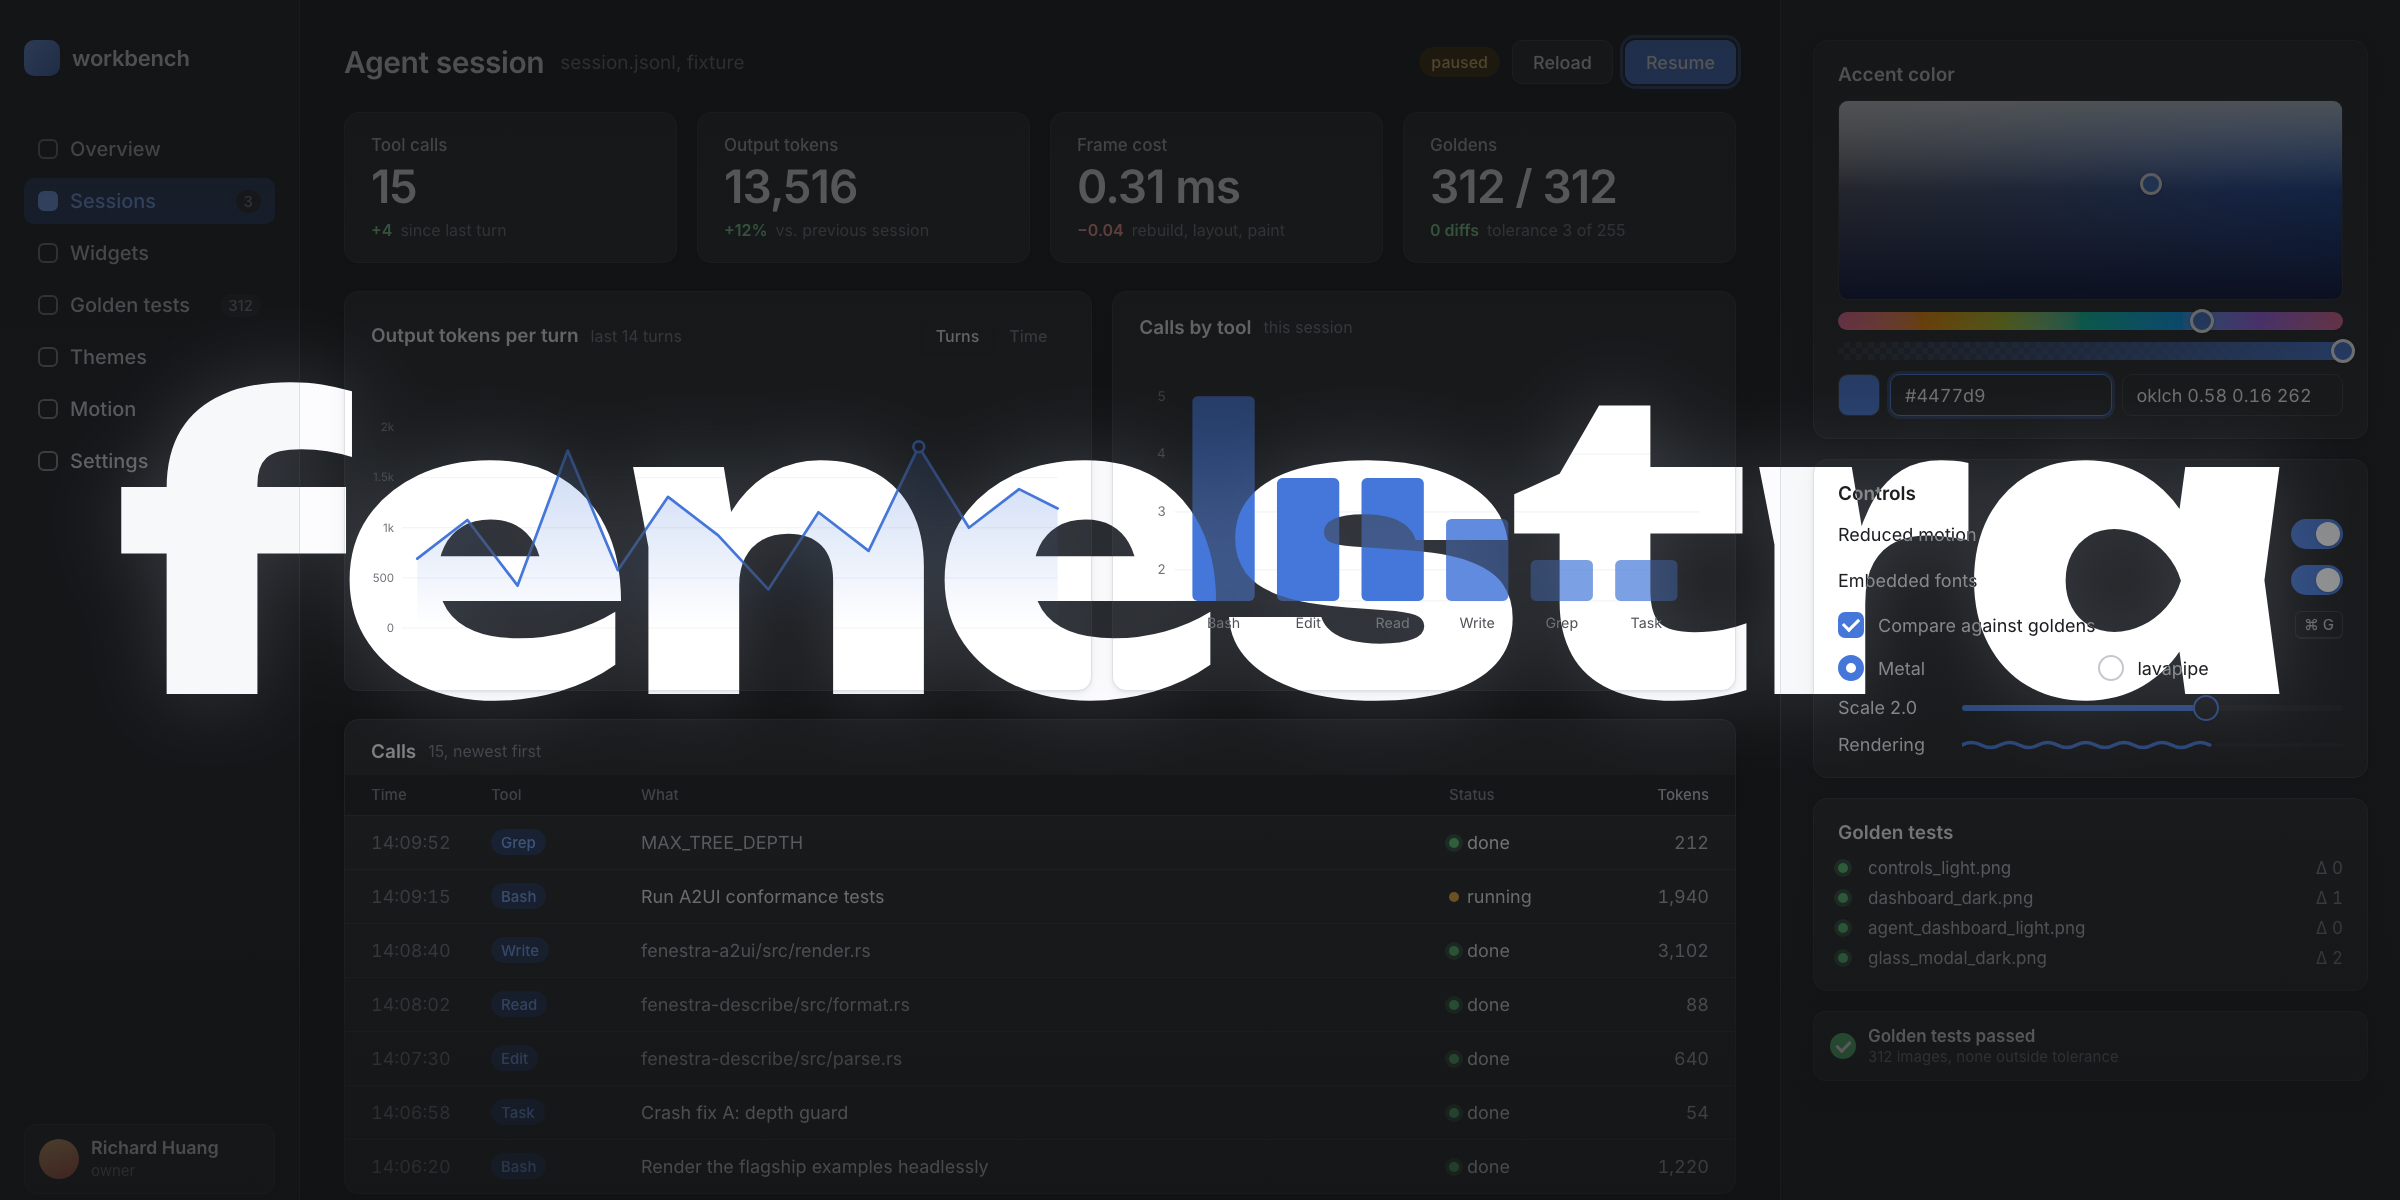Open Sessions in the sidebar
The width and height of the screenshot is (2400, 1200).
[x=150, y=201]
